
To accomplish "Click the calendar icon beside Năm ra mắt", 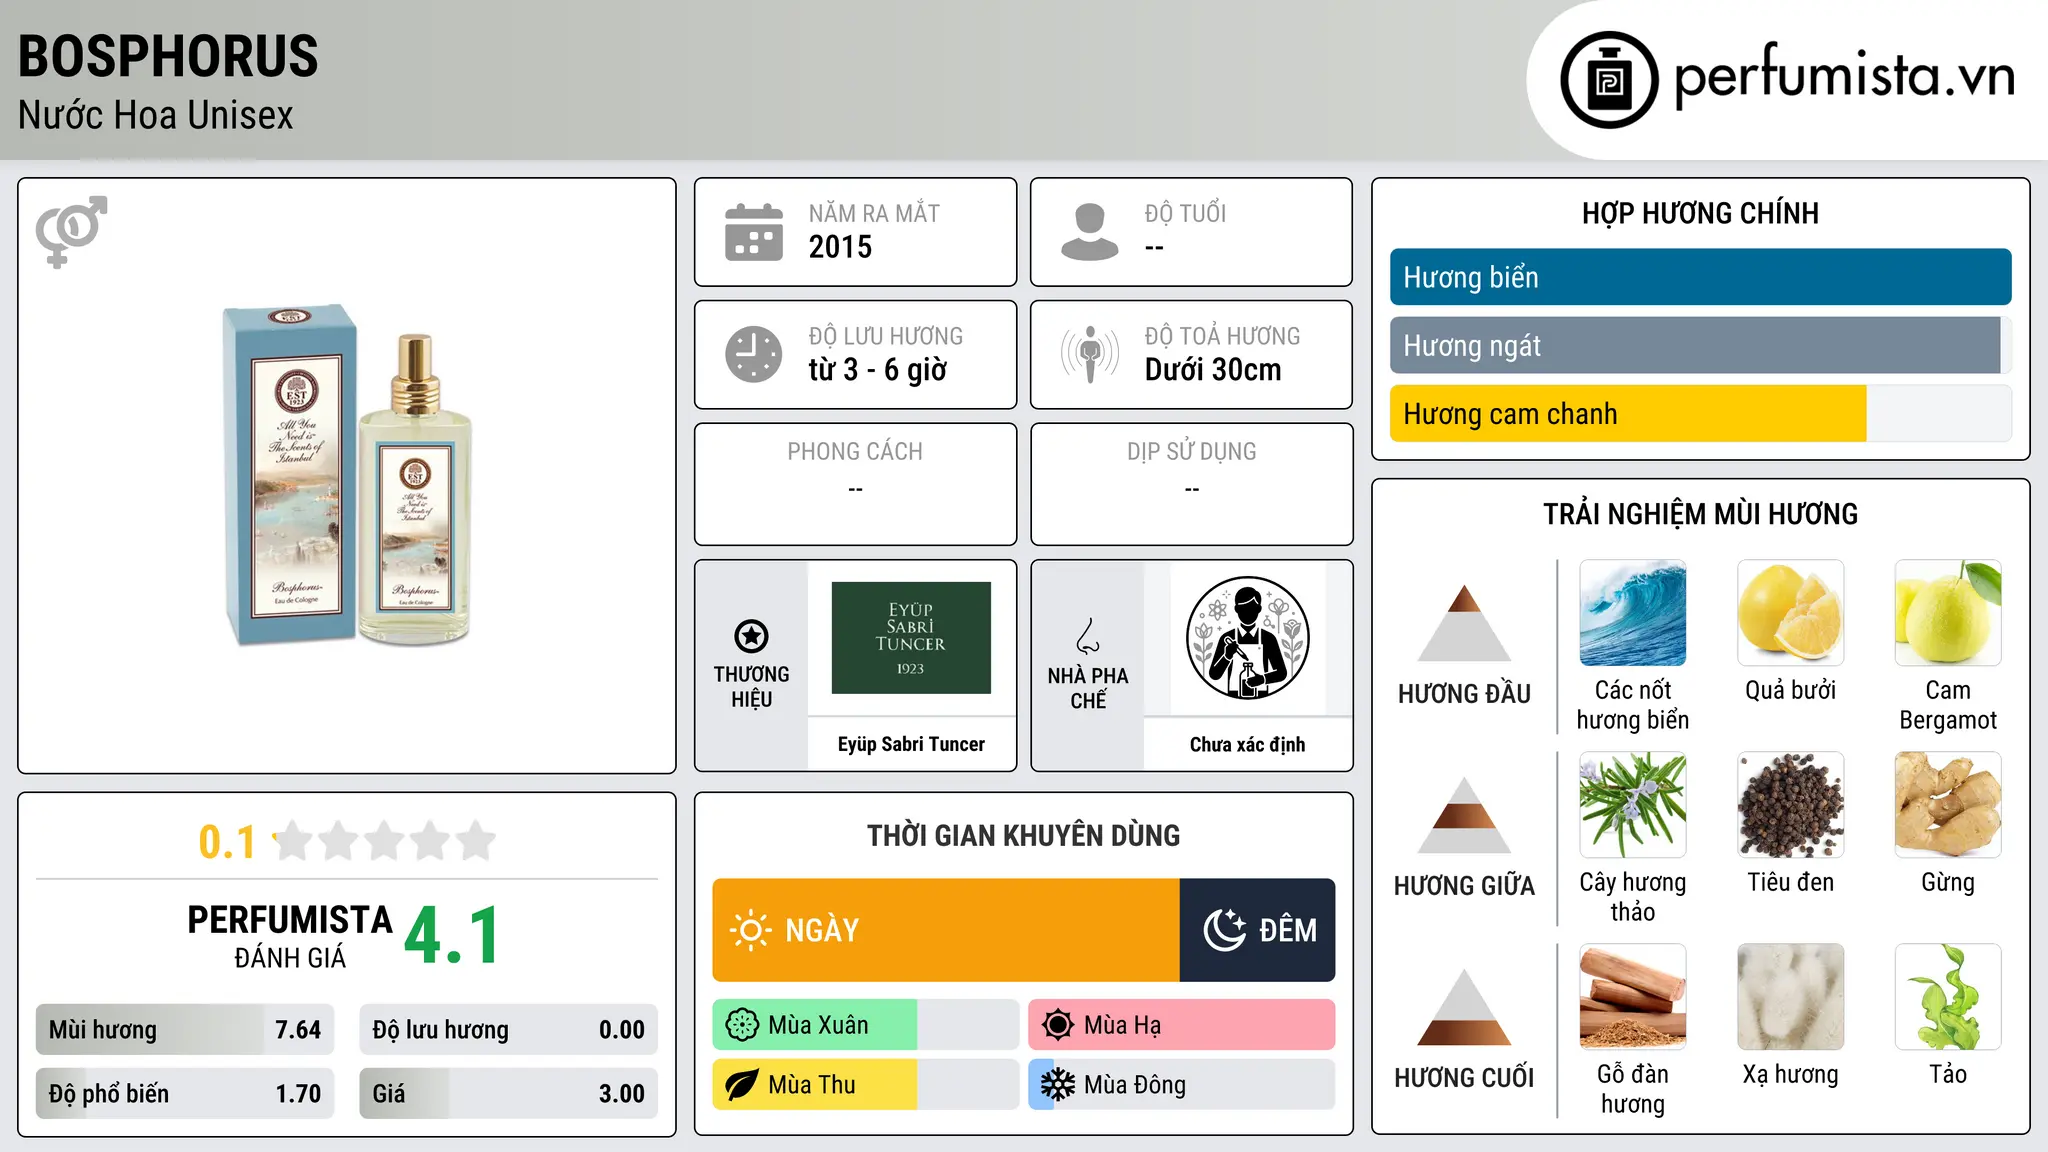I will [754, 232].
